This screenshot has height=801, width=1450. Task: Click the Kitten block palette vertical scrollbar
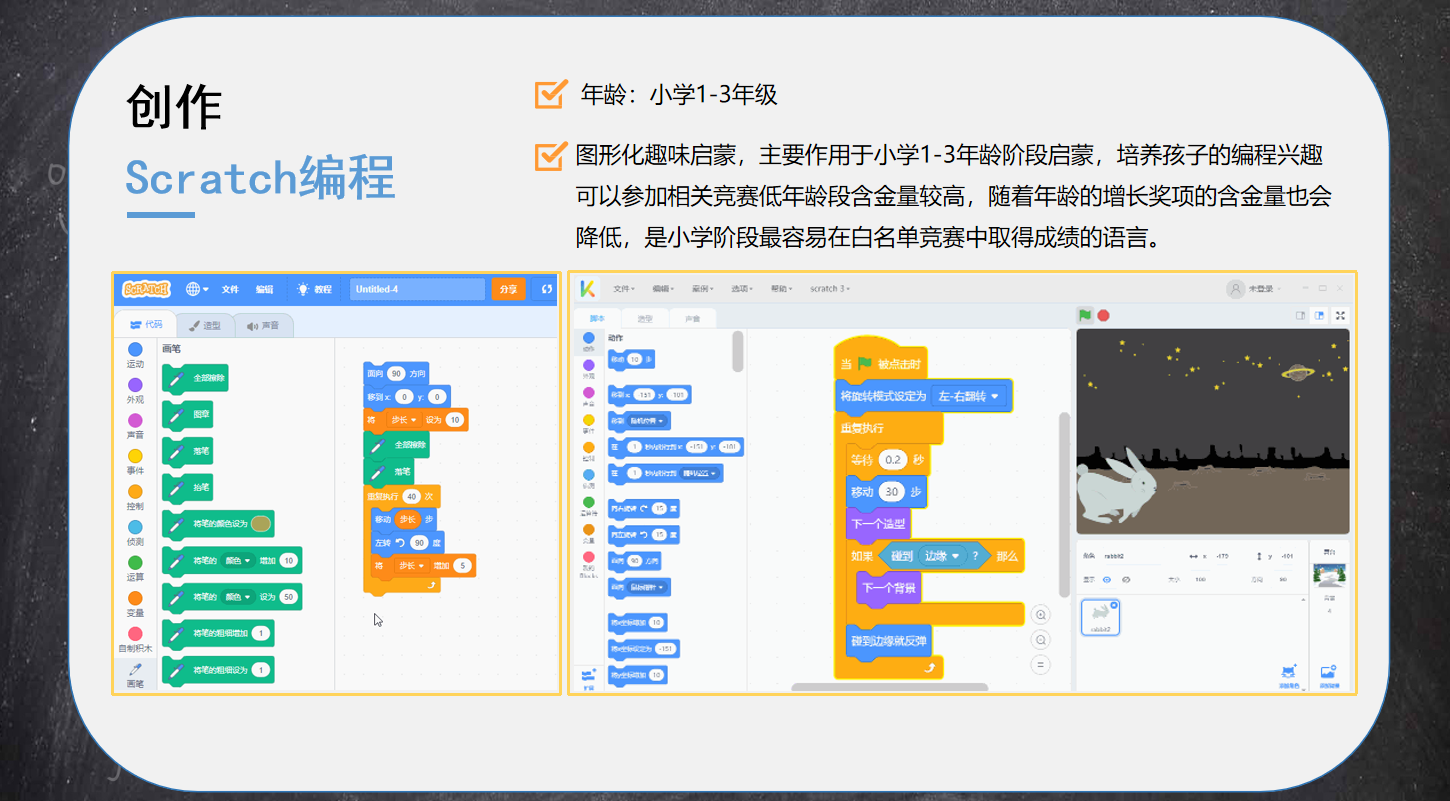click(738, 351)
